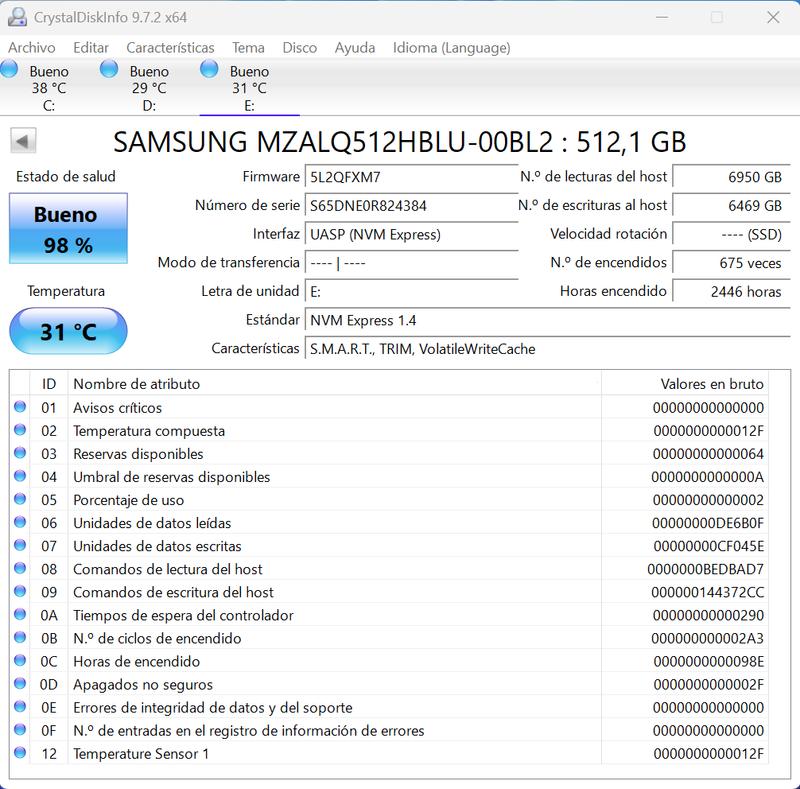The image size is (800, 789).
Task: Click status dot of registro de información de errores
Action: (20, 729)
